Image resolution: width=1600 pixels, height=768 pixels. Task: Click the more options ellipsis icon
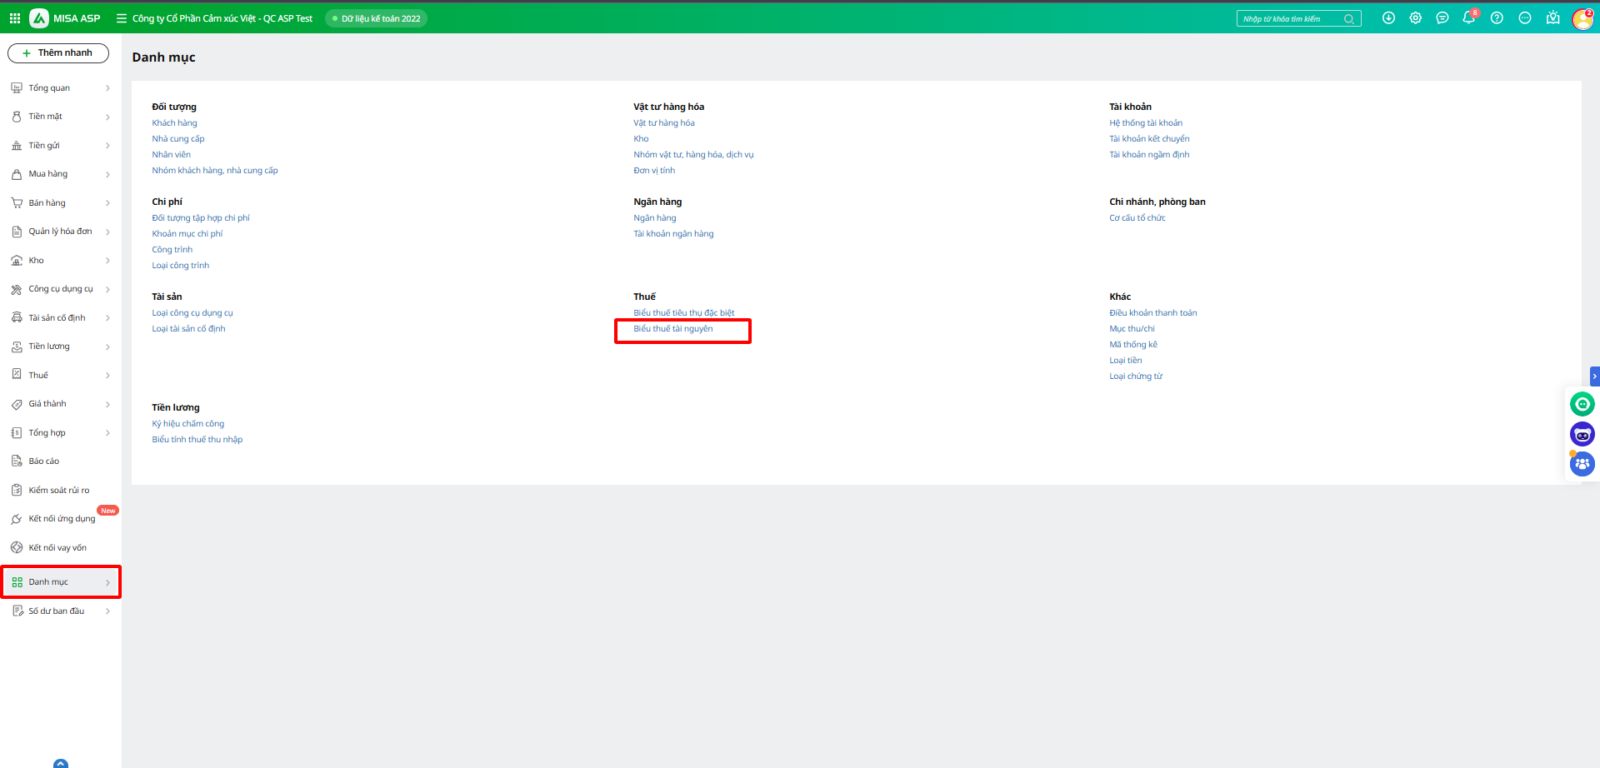pyautogui.click(x=1524, y=18)
